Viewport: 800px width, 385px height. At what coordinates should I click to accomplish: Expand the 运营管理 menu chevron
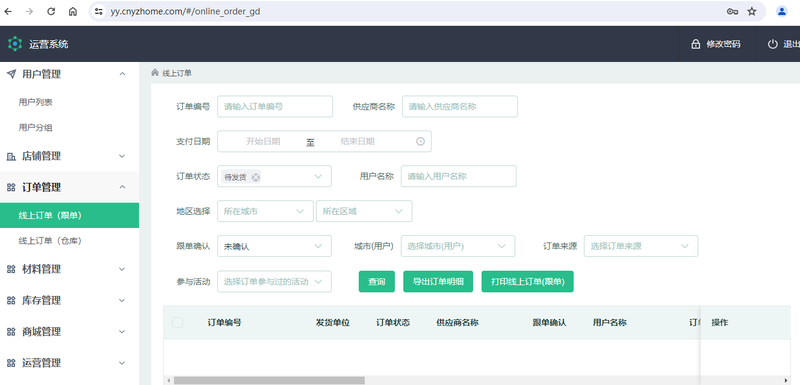pyautogui.click(x=122, y=363)
